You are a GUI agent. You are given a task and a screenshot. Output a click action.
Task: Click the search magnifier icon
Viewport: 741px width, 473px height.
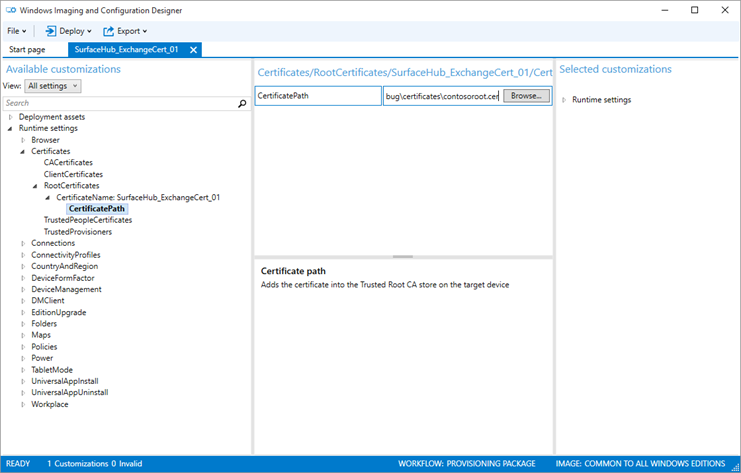point(240,103)
